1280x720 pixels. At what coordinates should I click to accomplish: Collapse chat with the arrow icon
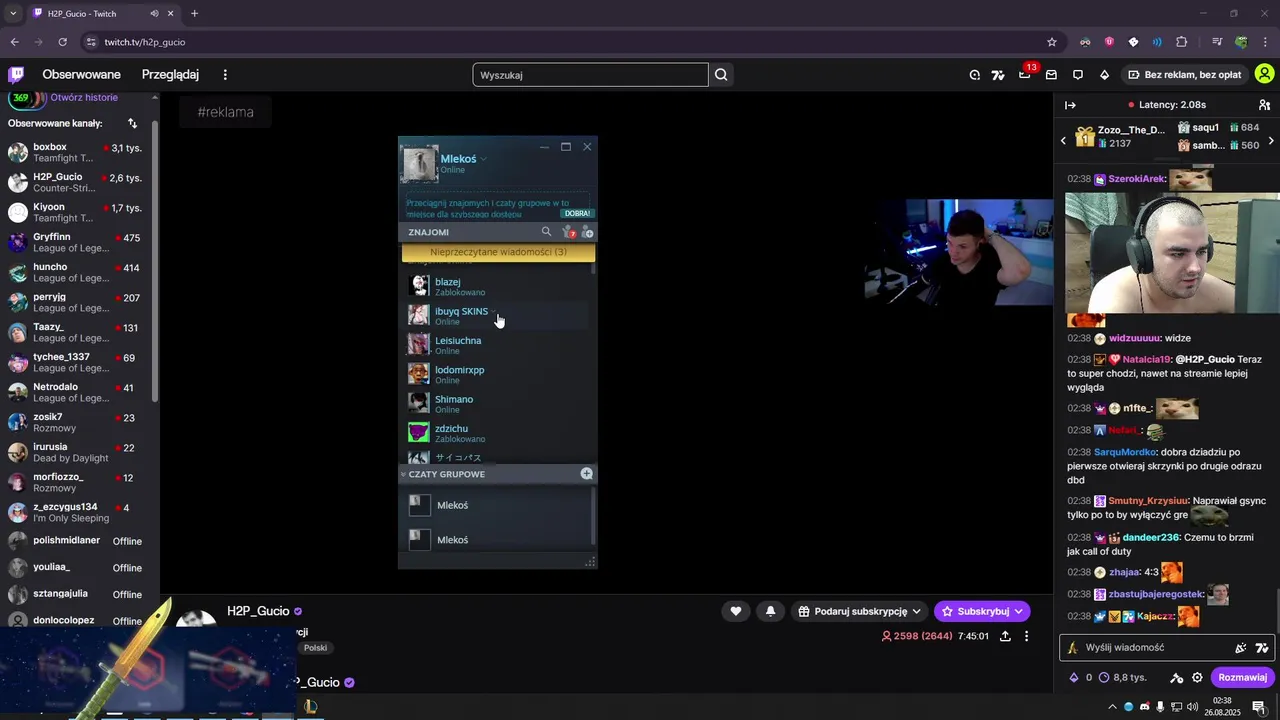pyautogui.click(x=1070, y=105)
